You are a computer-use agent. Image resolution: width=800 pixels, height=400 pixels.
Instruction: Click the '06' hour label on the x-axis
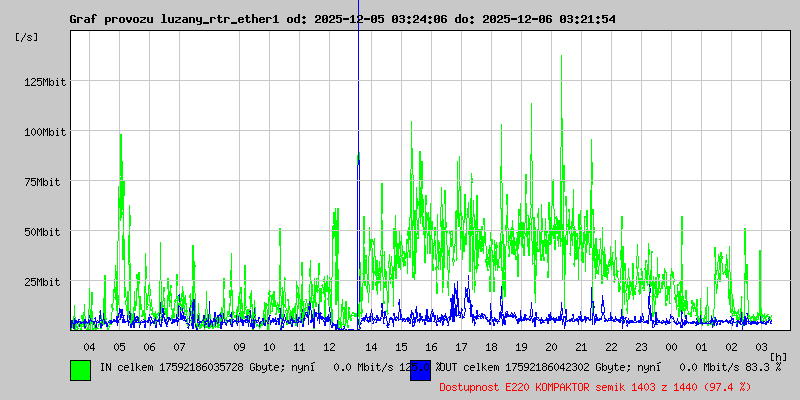click(x=149, y=347)
